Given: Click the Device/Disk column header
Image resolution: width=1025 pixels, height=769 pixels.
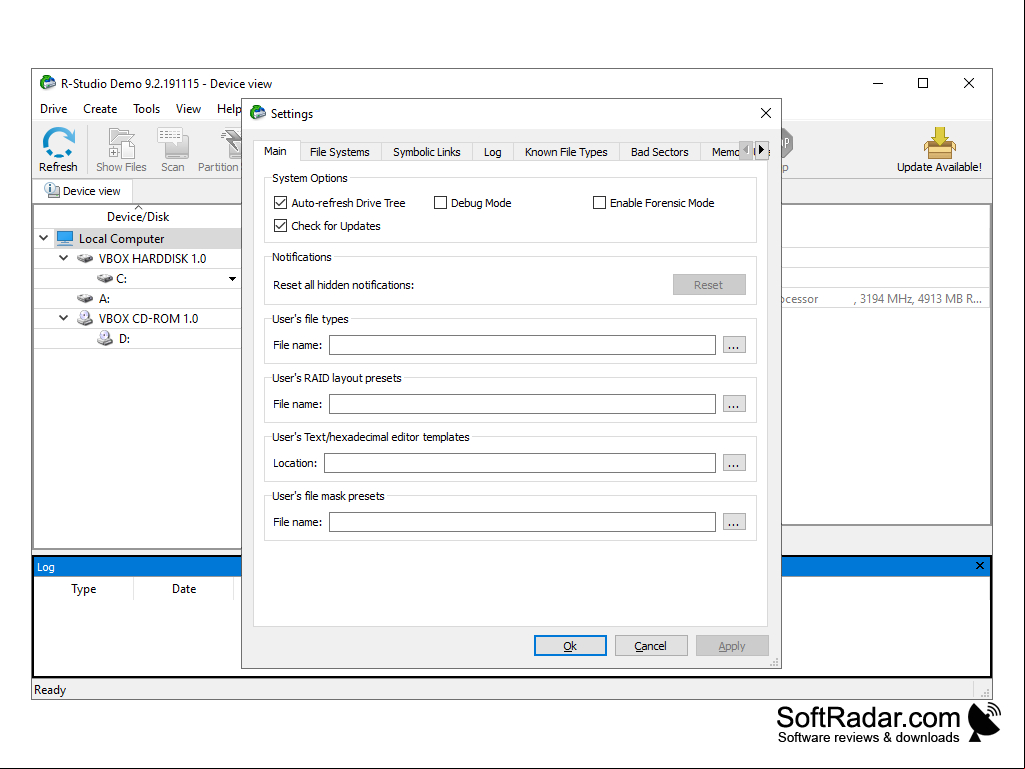Looking at the screenshot, I should tap(138, 216).
